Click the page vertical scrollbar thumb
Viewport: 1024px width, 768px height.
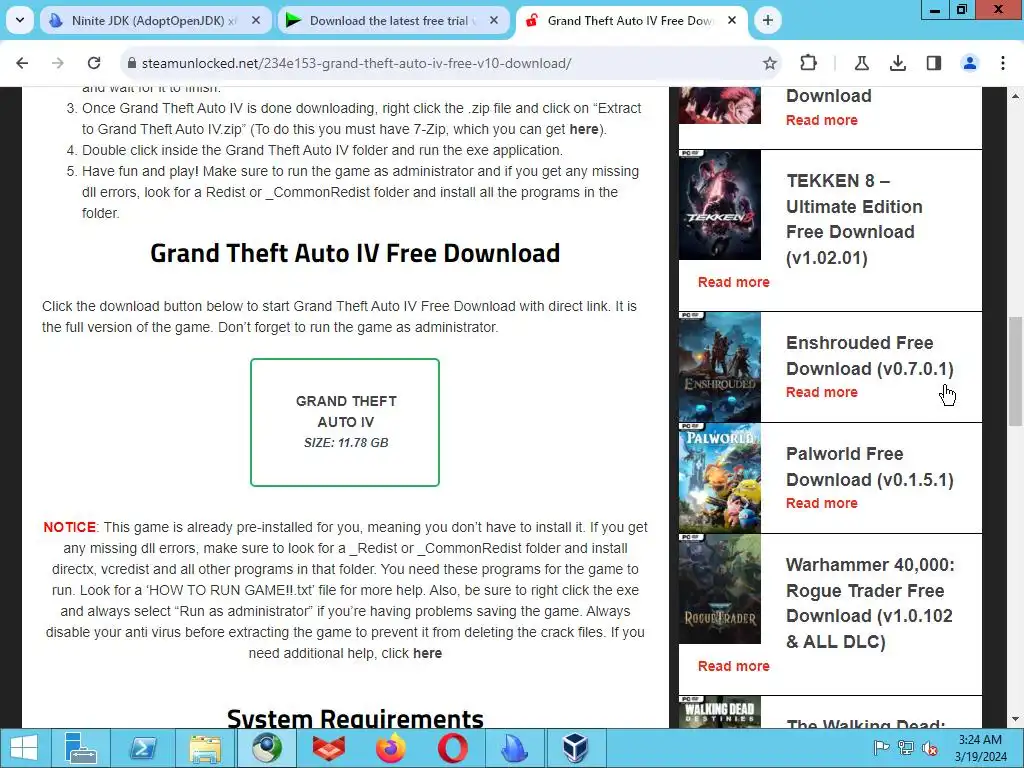pos(1015,371)
